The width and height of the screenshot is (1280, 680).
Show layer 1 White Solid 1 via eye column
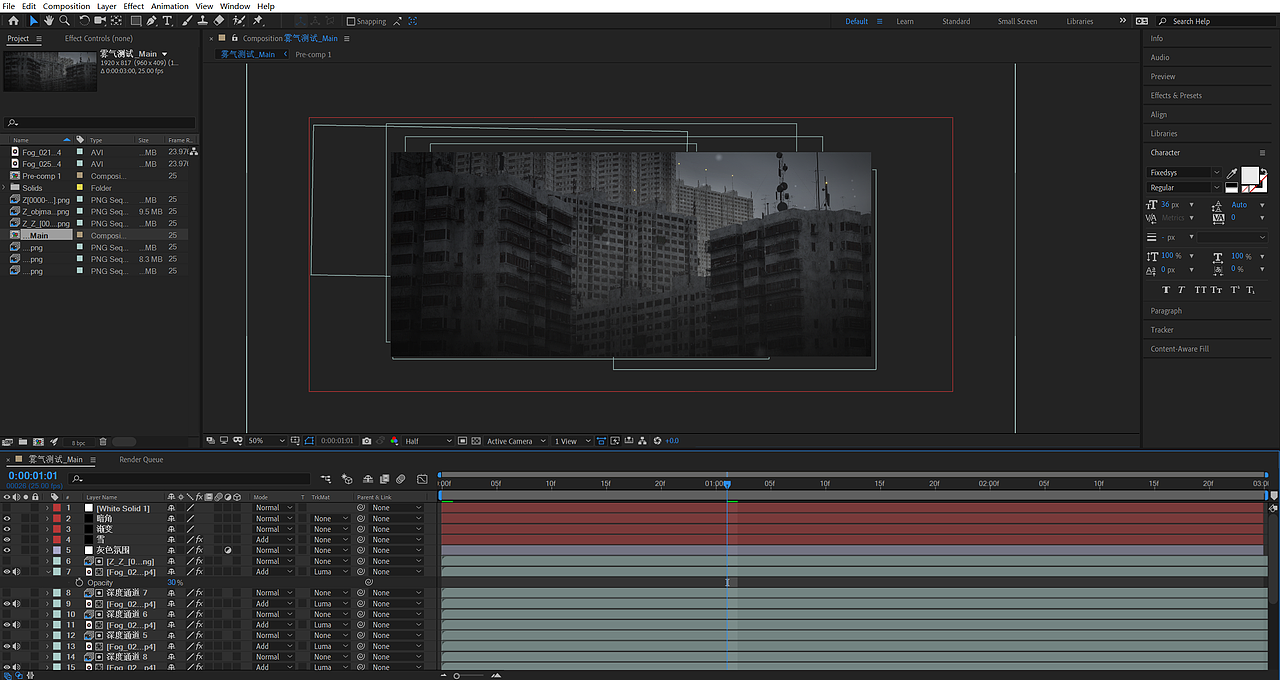(7, 508)
